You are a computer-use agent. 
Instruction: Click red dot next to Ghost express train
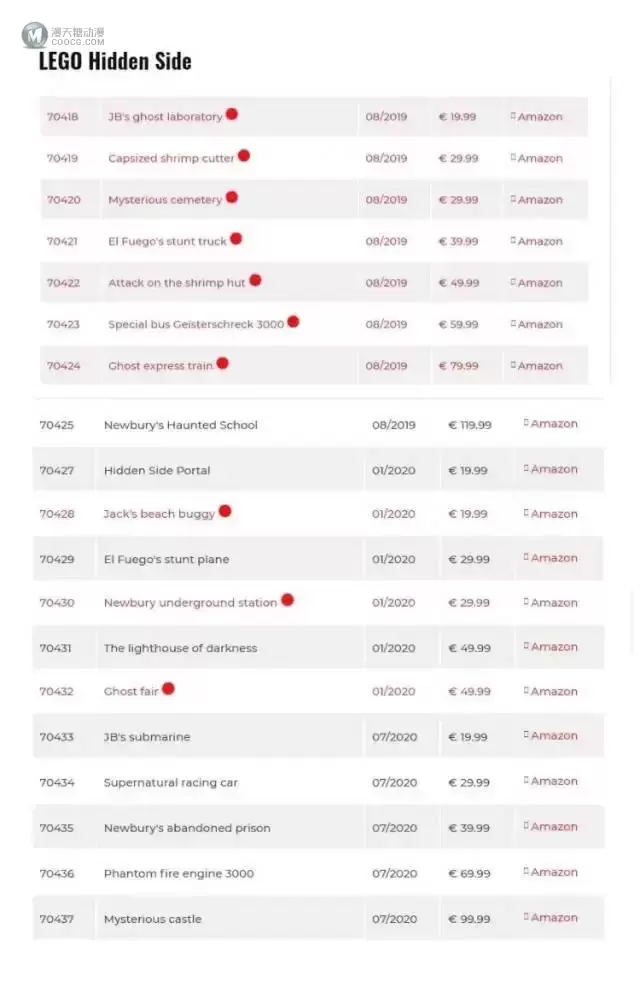click(222, 363)
